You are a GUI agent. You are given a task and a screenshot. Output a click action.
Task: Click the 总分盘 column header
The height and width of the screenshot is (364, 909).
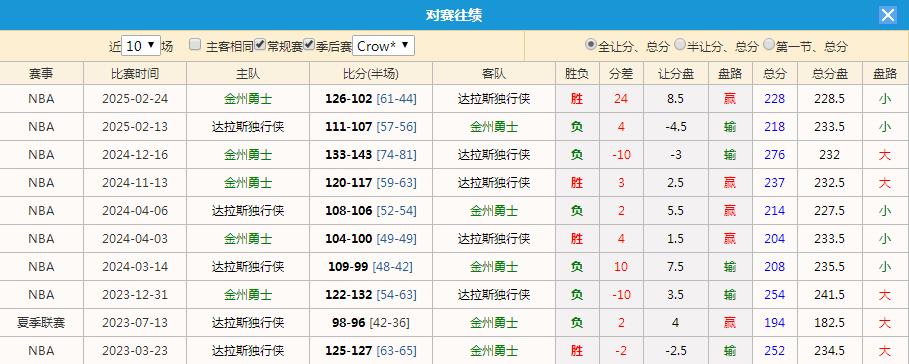(x=830, y=74)
